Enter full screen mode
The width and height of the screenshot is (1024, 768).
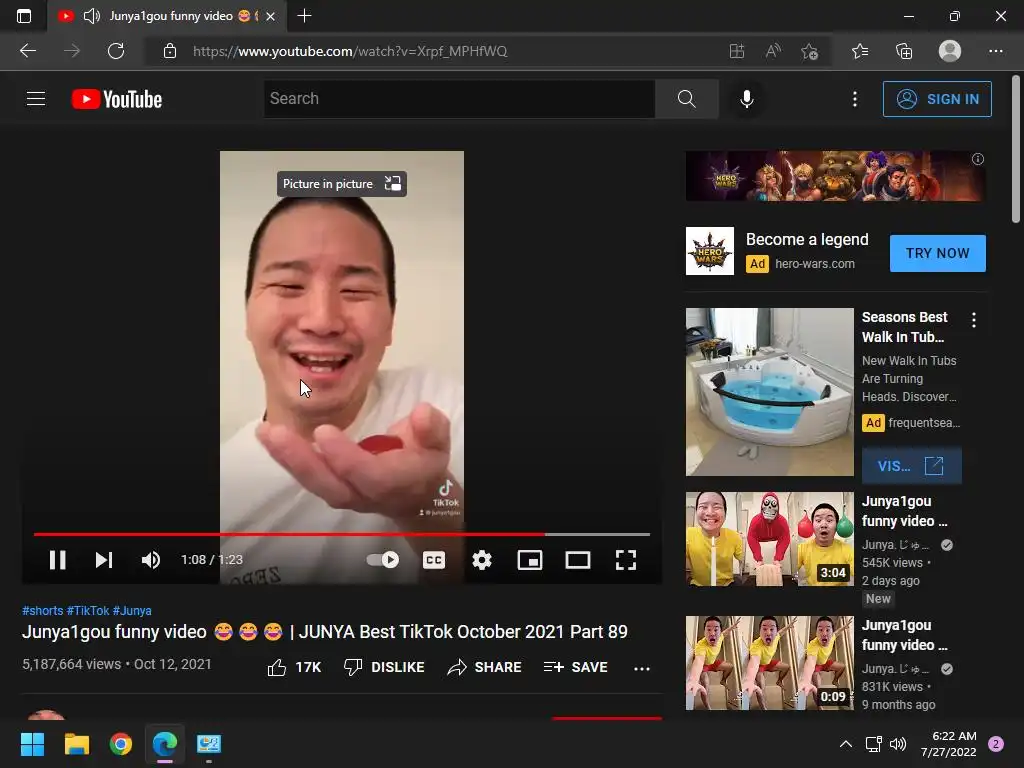626,560
